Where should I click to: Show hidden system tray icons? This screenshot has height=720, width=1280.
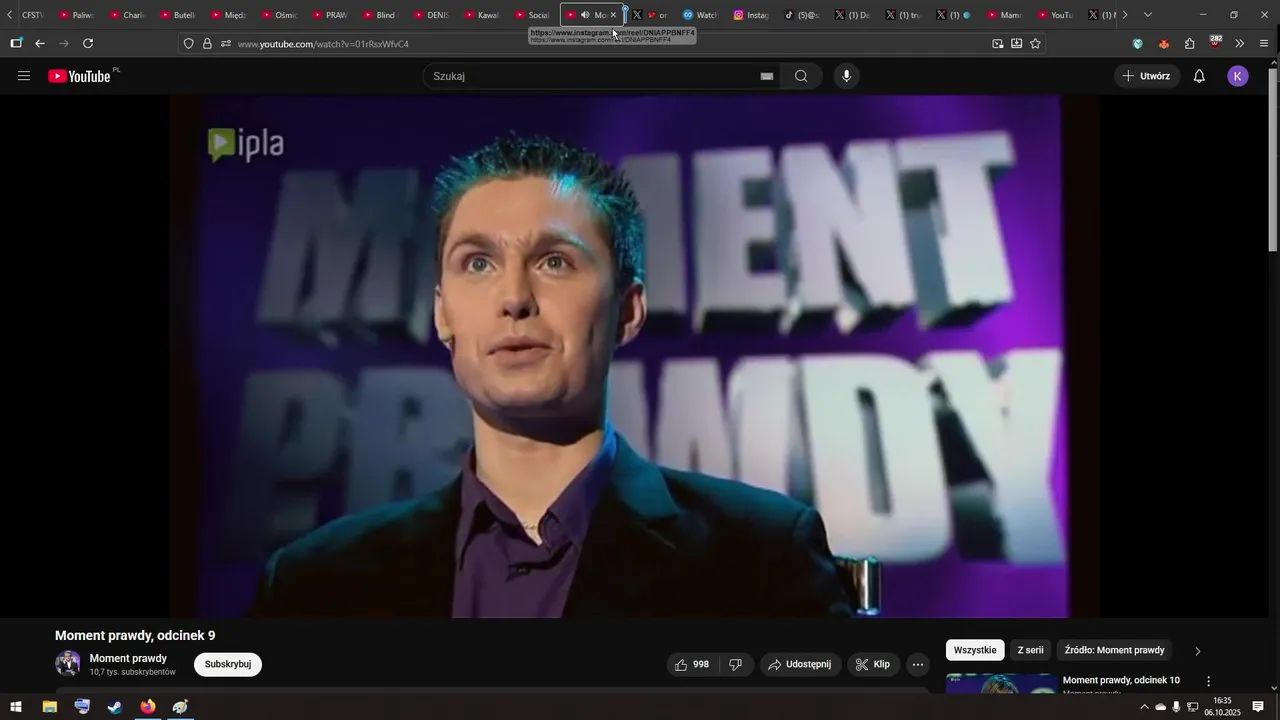[x=1144, y=707]
